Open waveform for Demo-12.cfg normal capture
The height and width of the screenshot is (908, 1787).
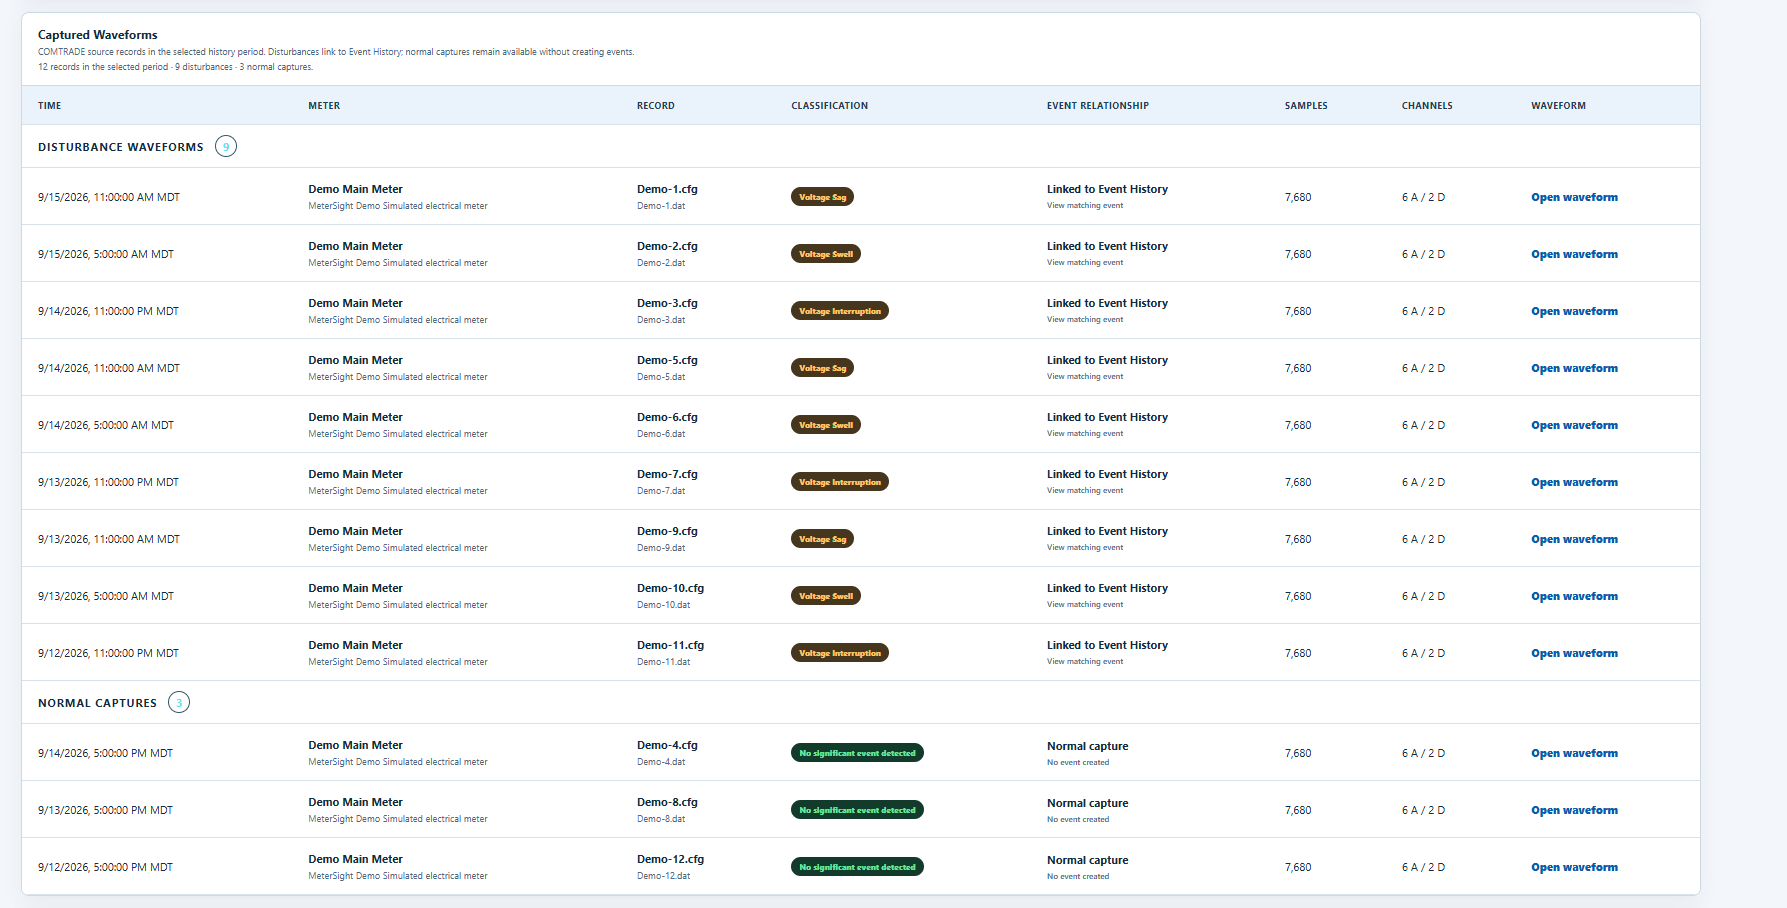point(1574,867)
